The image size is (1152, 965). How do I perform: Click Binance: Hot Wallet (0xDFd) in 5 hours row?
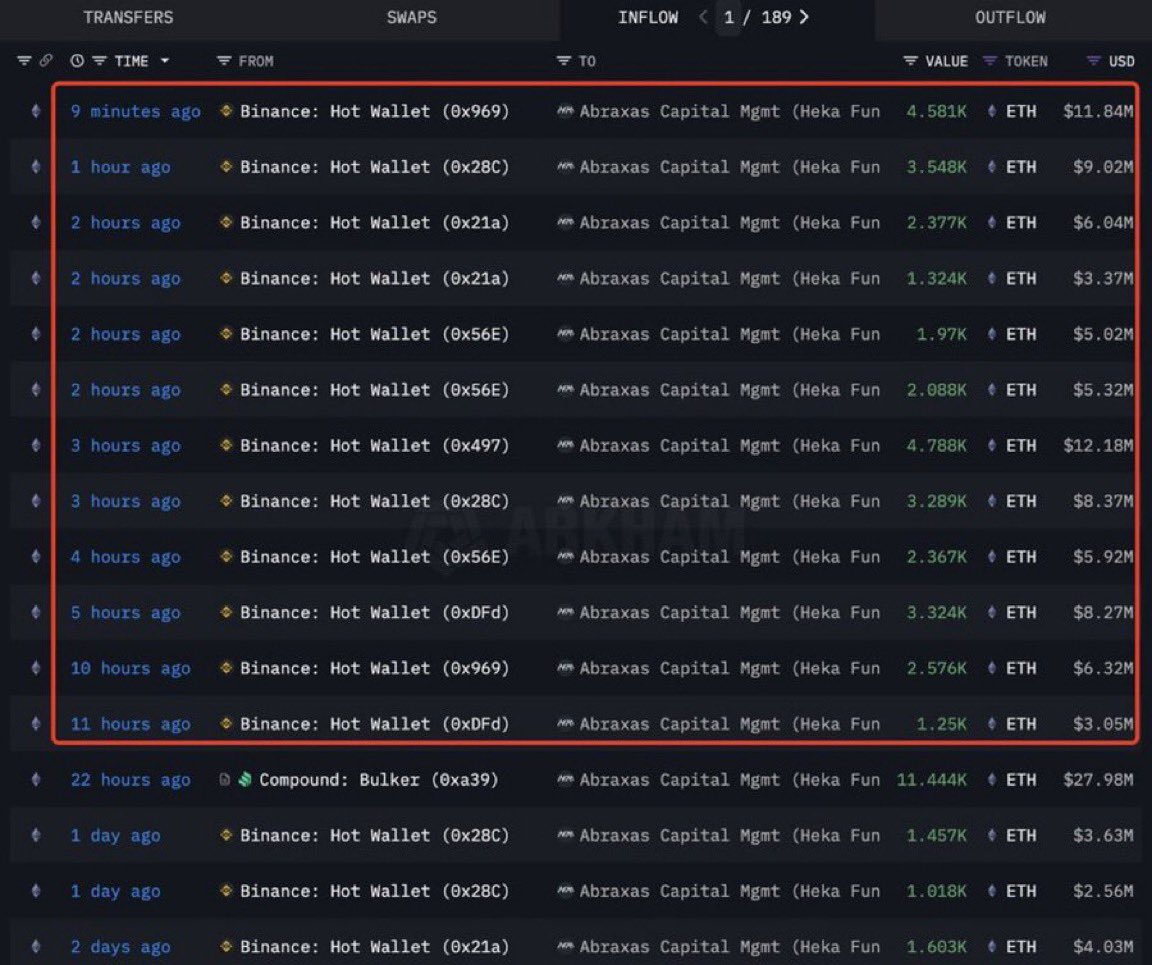[374, 613]
